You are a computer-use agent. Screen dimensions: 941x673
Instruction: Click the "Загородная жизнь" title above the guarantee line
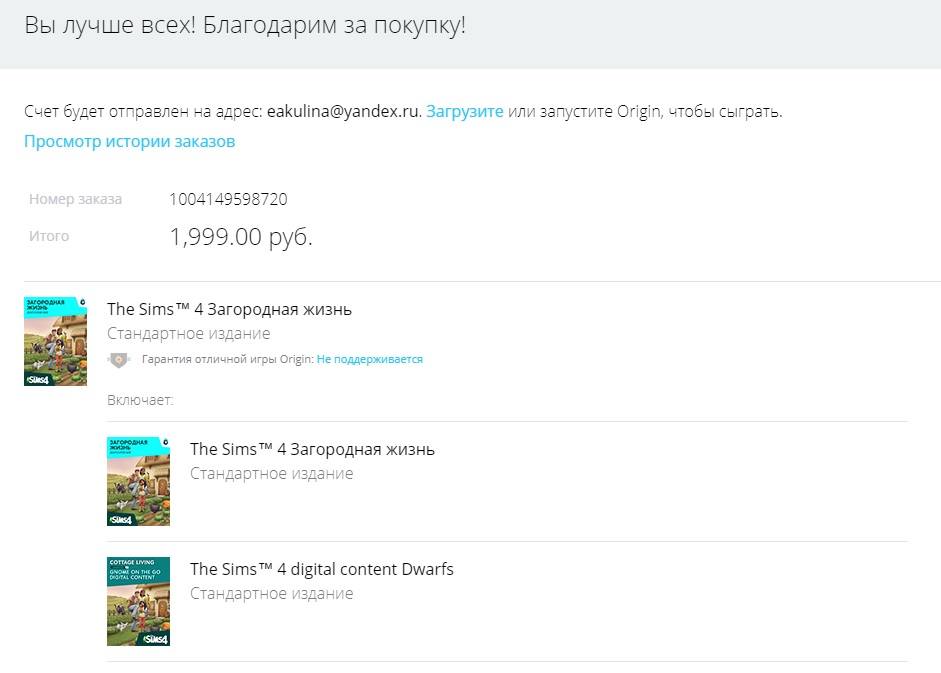[229, 309]
